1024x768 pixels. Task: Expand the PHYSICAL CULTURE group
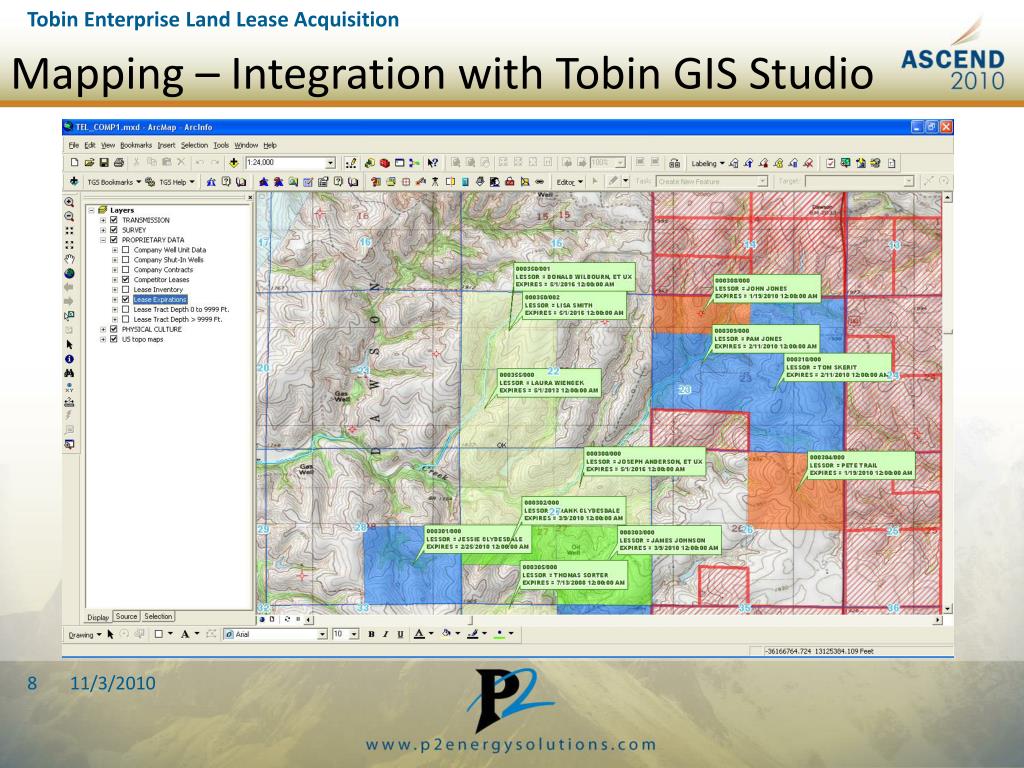click(x=103, y=329)
